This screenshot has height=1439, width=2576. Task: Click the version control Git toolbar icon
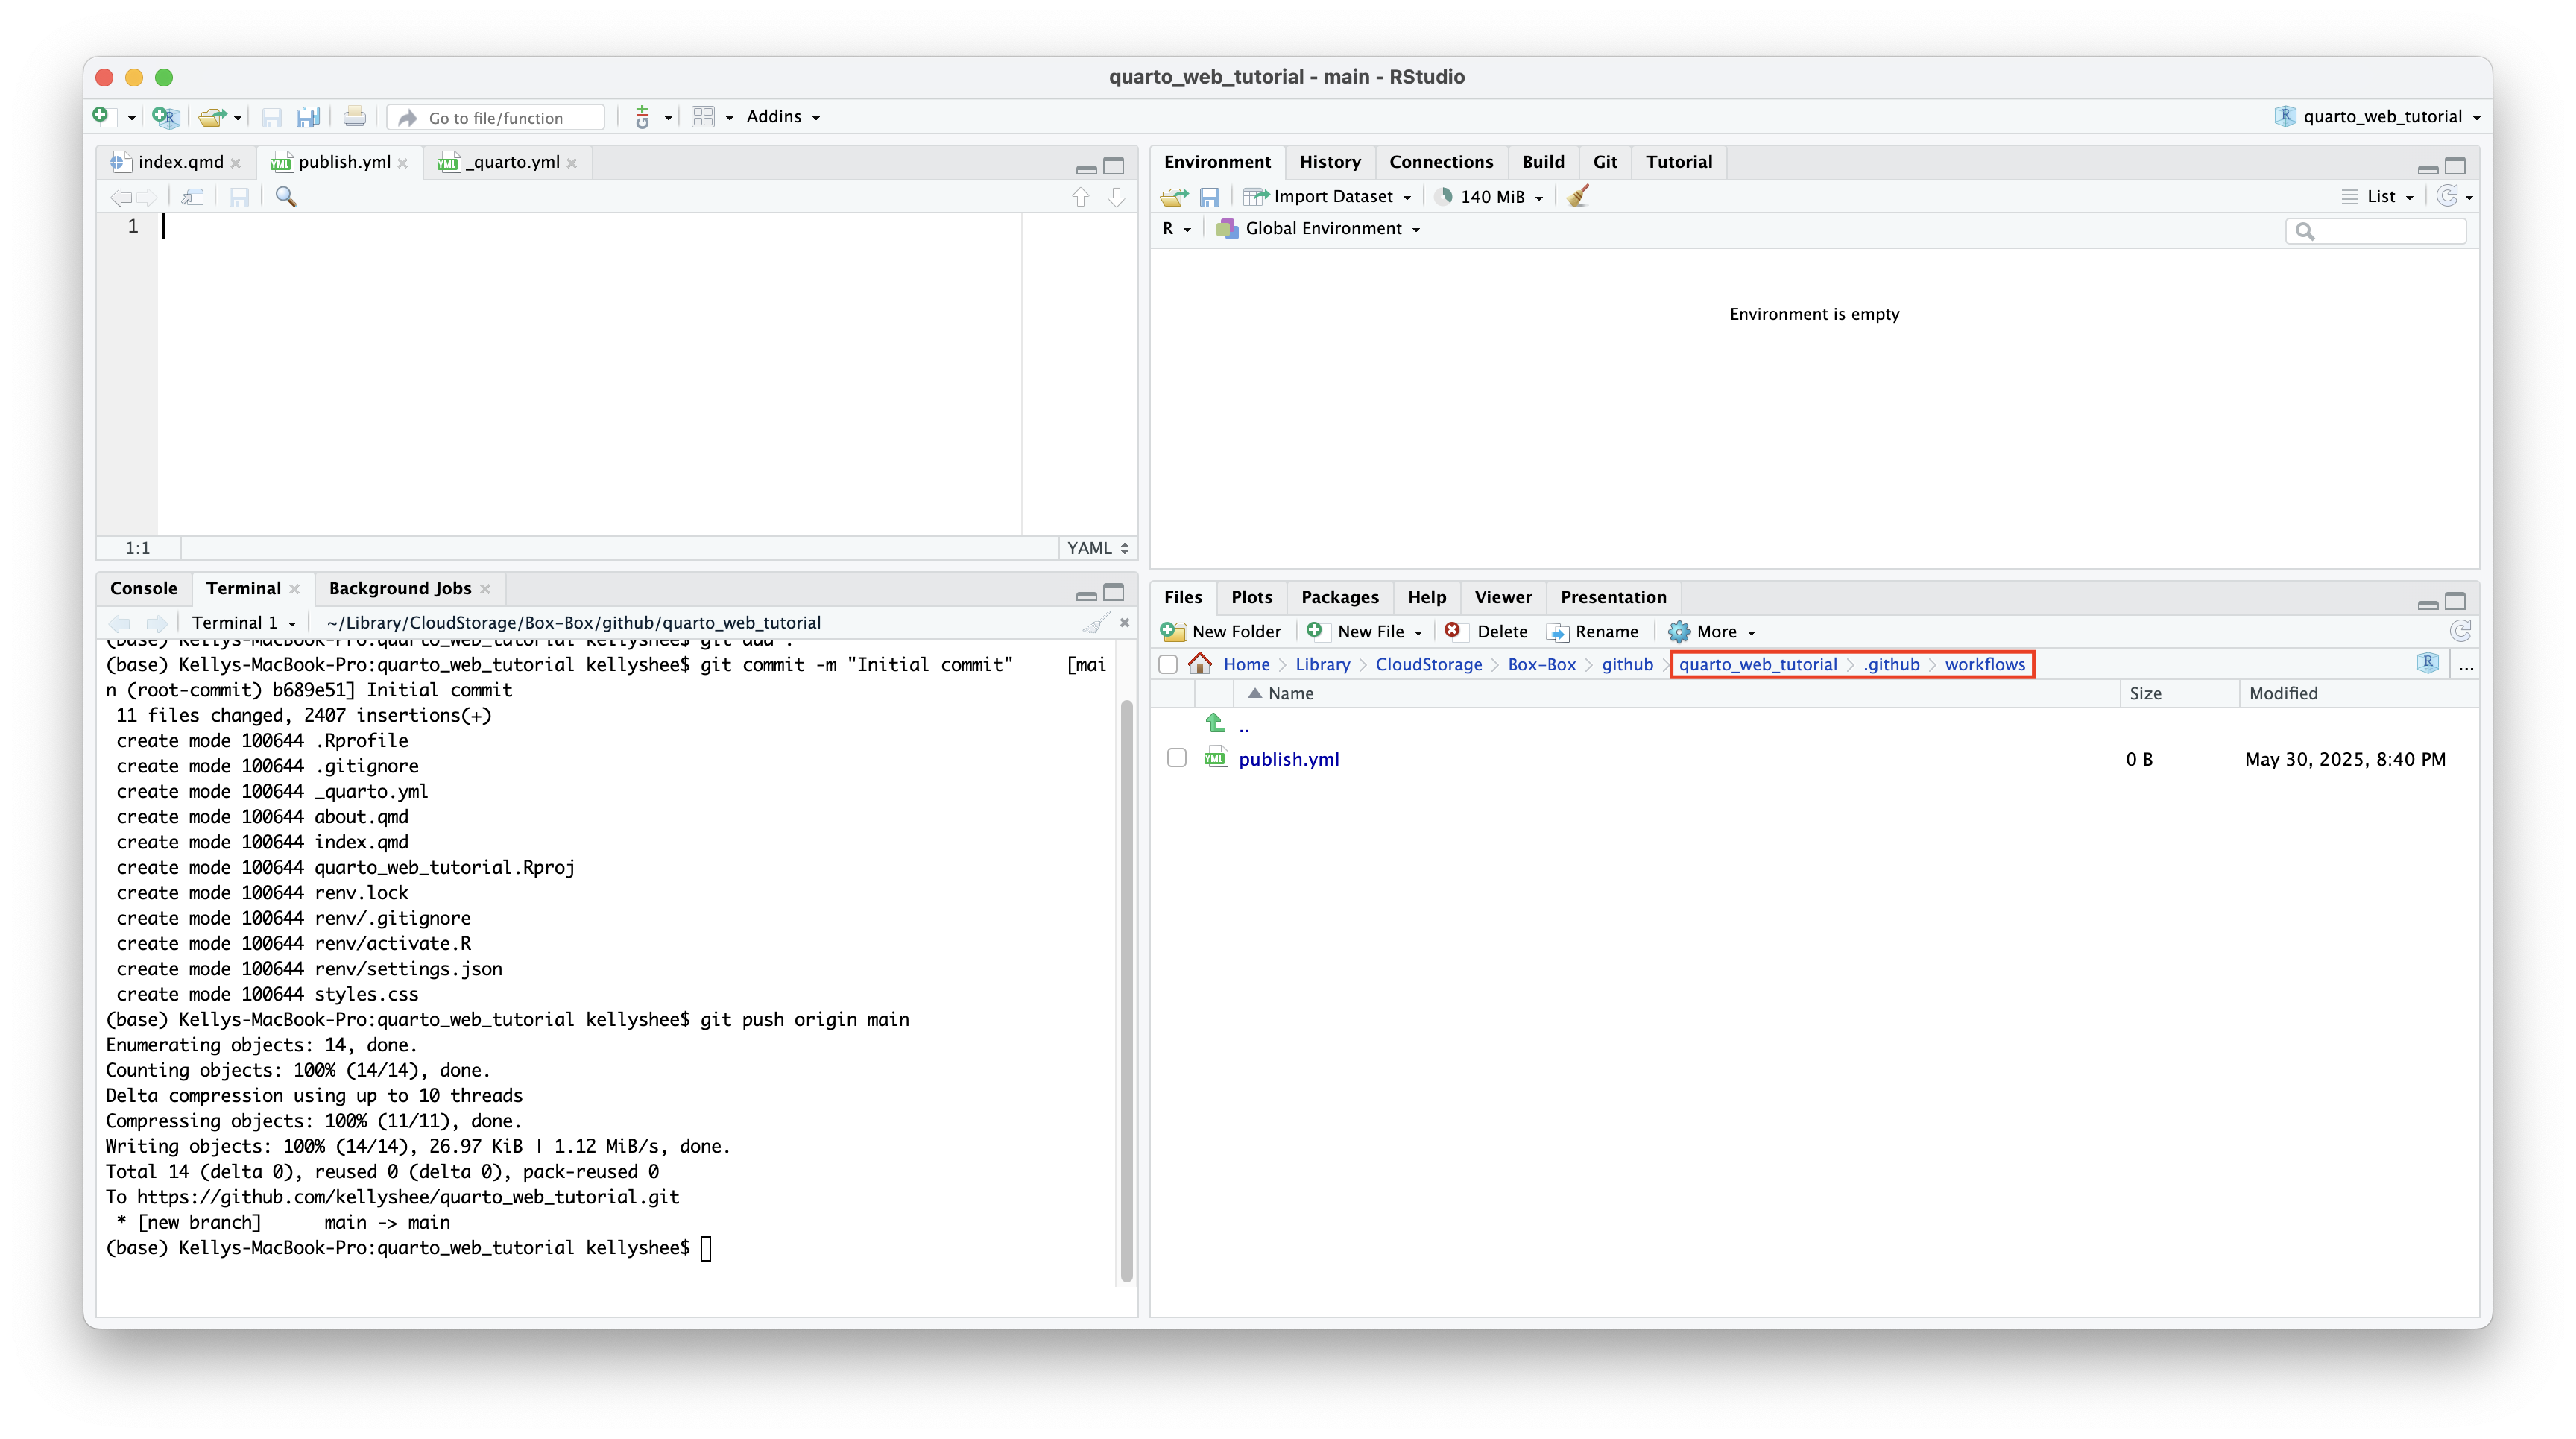[x=643, y=117]
